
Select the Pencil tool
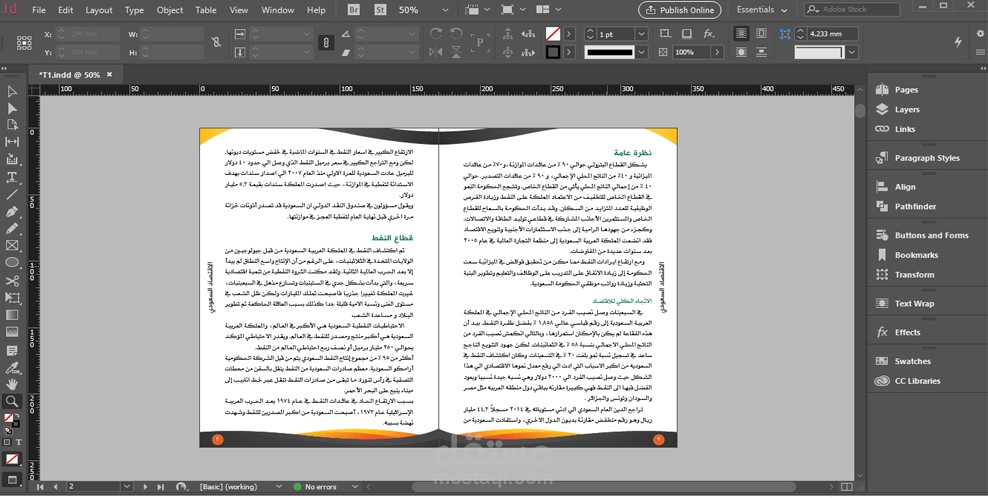click(x=11, y=228)
